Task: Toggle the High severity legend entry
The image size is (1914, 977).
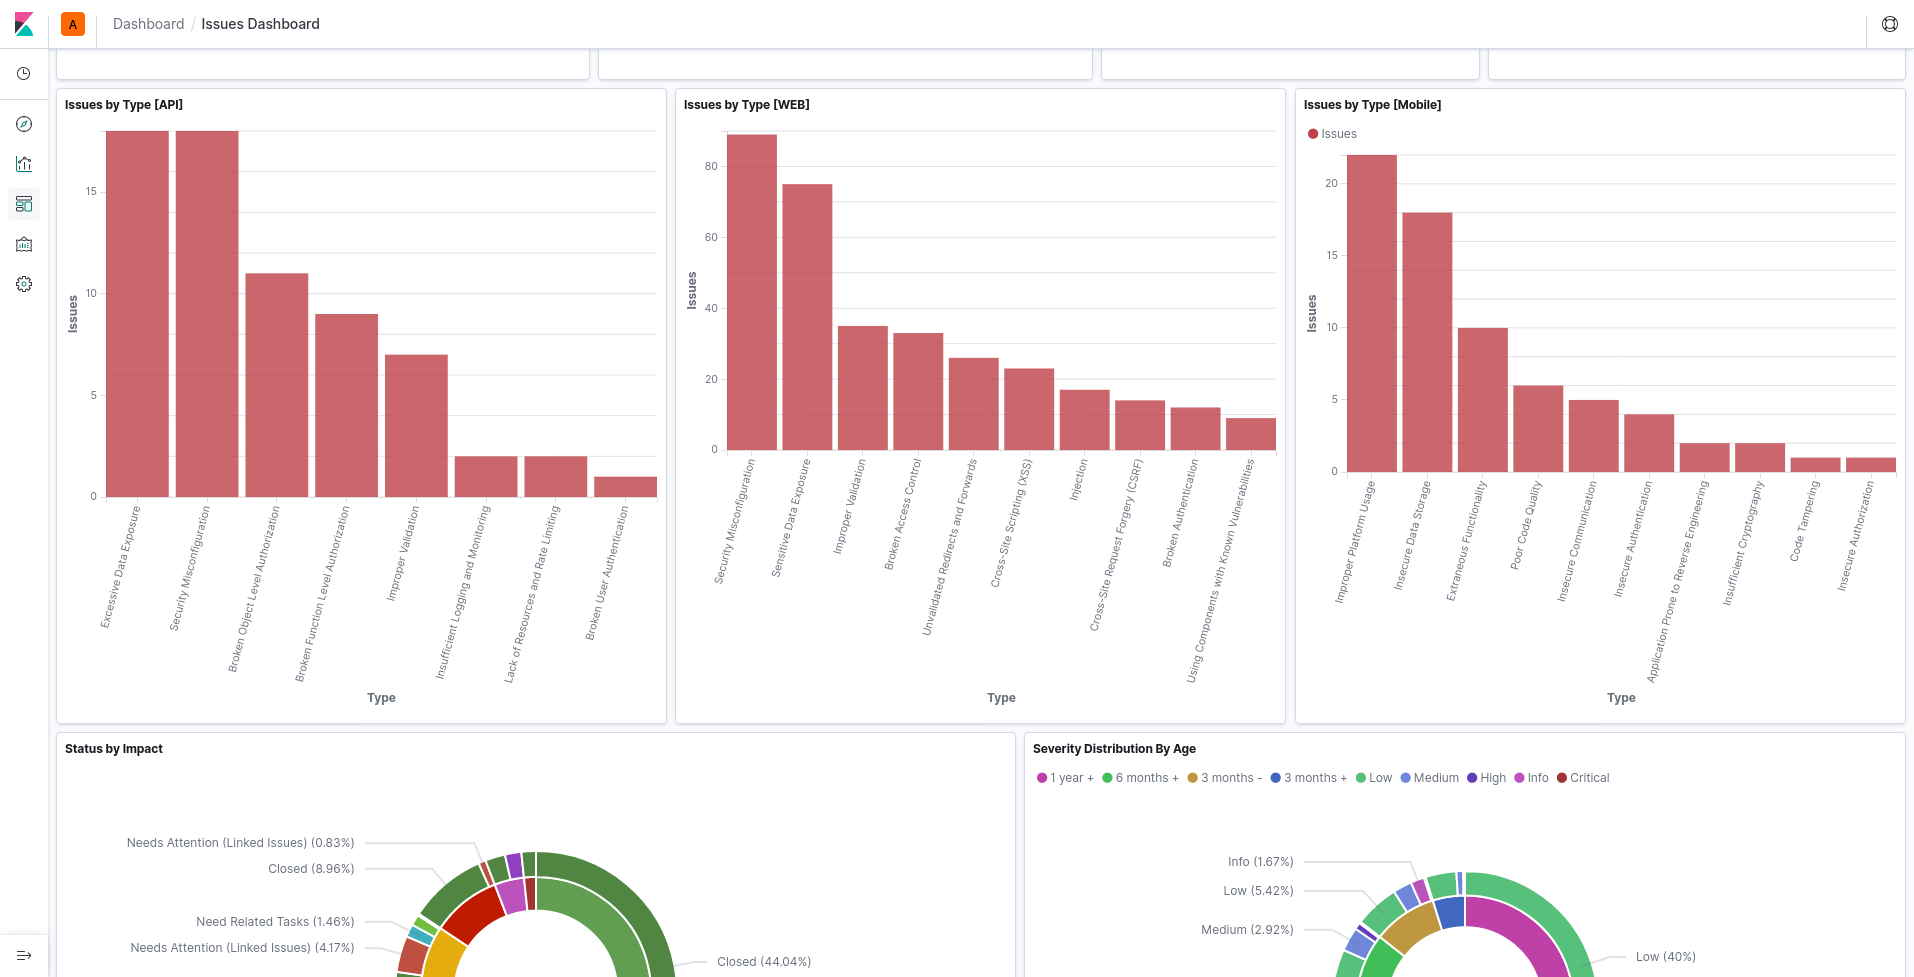Action: [x=1486, y=778]
